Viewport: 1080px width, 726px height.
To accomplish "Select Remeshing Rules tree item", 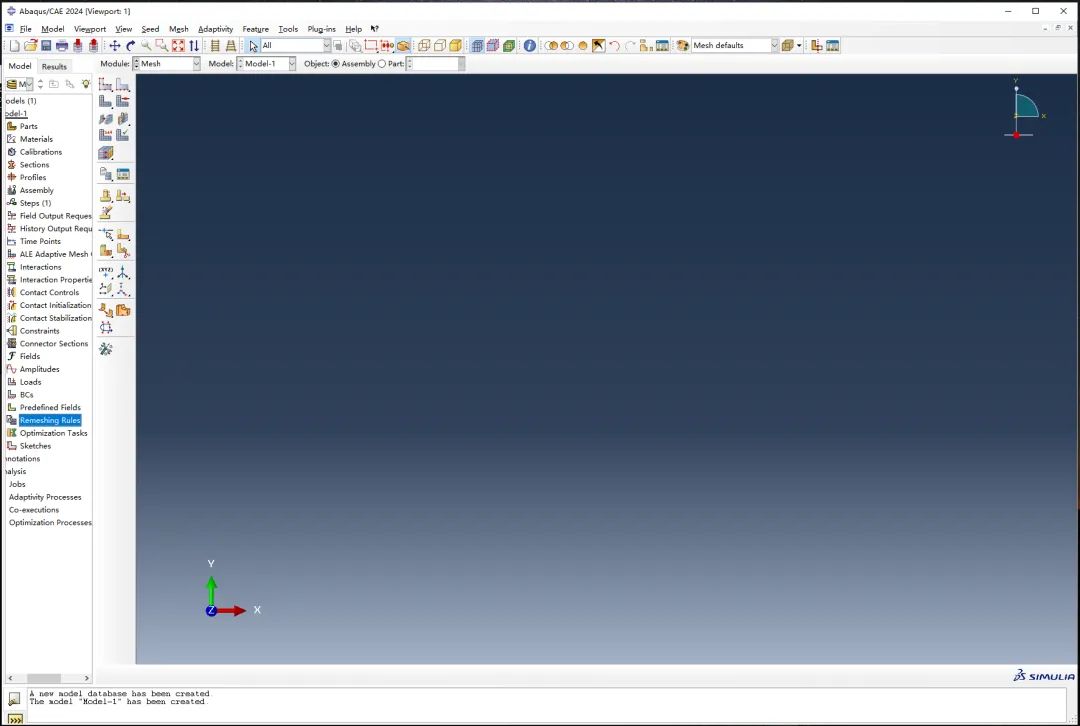I will coord(50,420).
